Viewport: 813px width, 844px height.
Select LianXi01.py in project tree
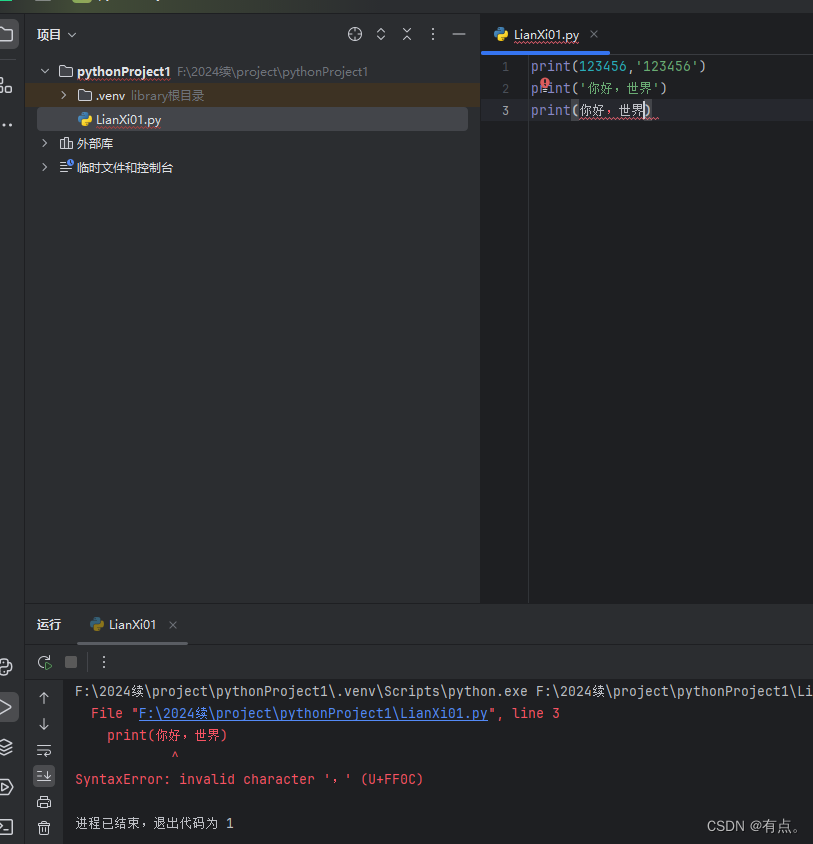(x=253, y=119)
